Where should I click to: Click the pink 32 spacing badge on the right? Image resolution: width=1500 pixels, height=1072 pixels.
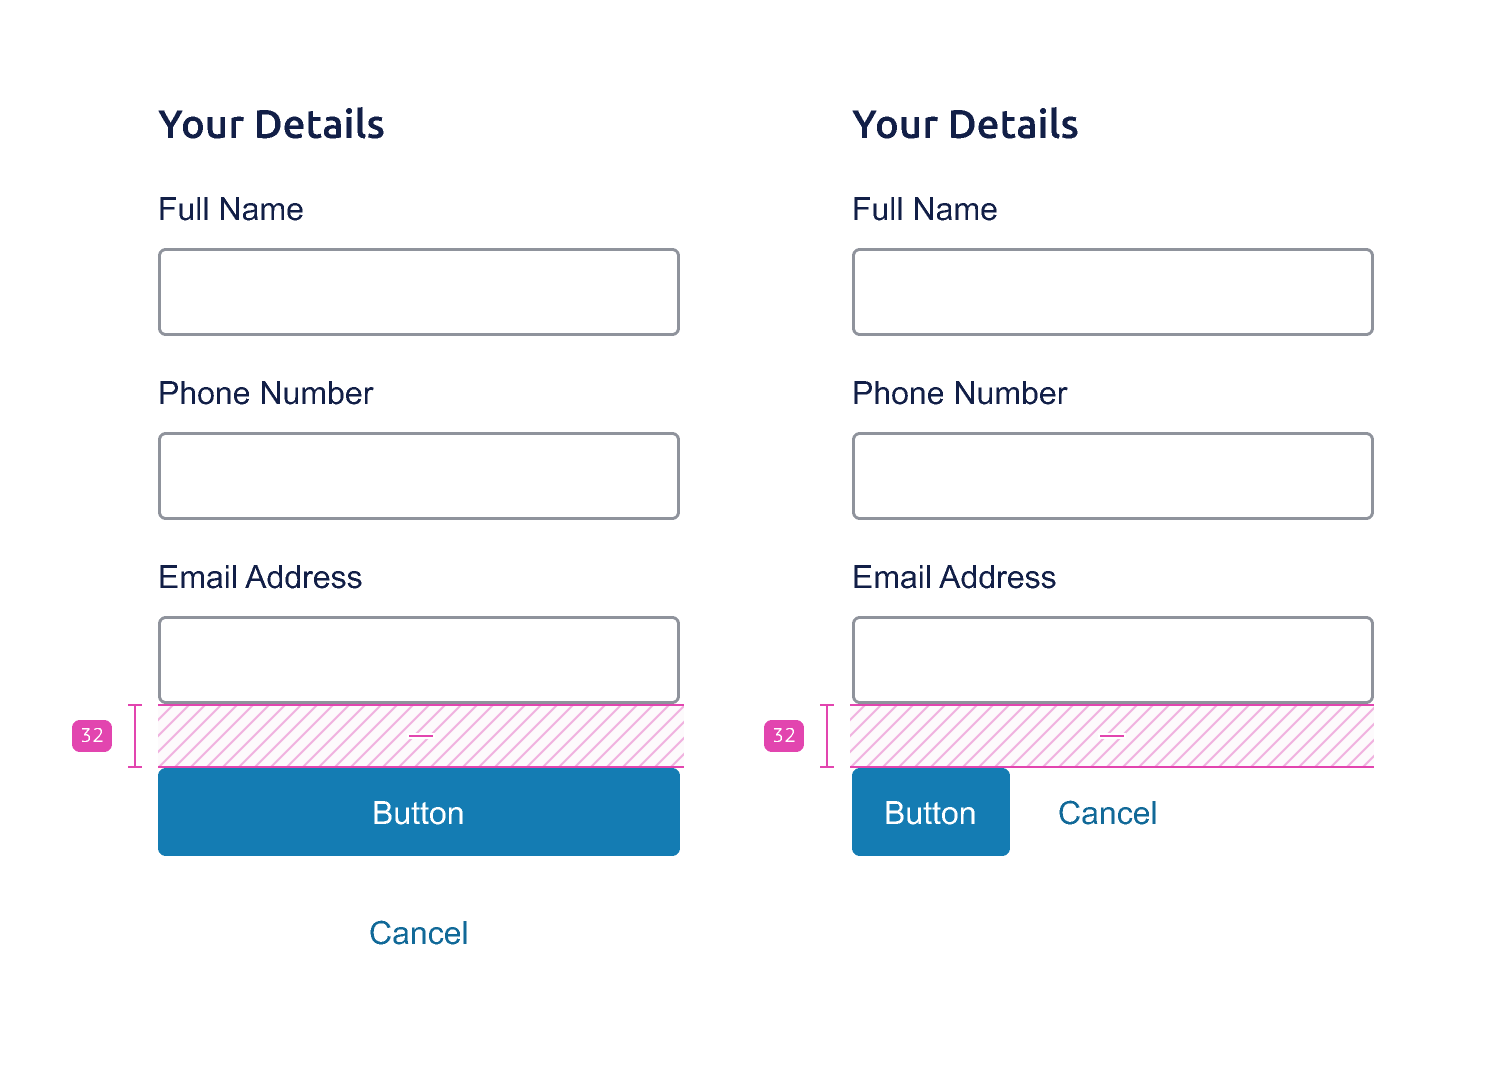(x=784, y=735)
